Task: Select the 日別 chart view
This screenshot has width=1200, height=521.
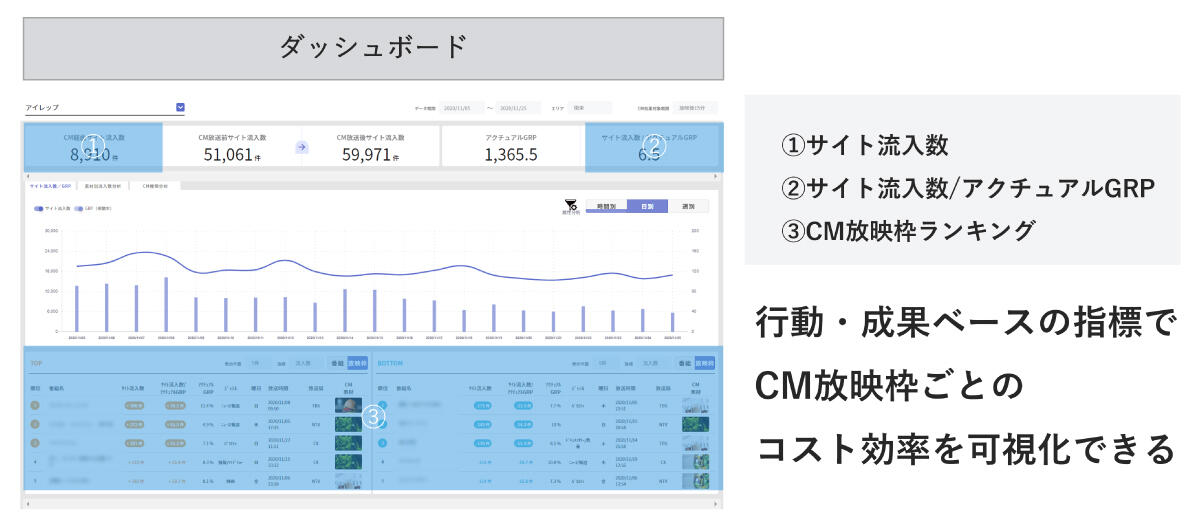Action: [647, 206]
